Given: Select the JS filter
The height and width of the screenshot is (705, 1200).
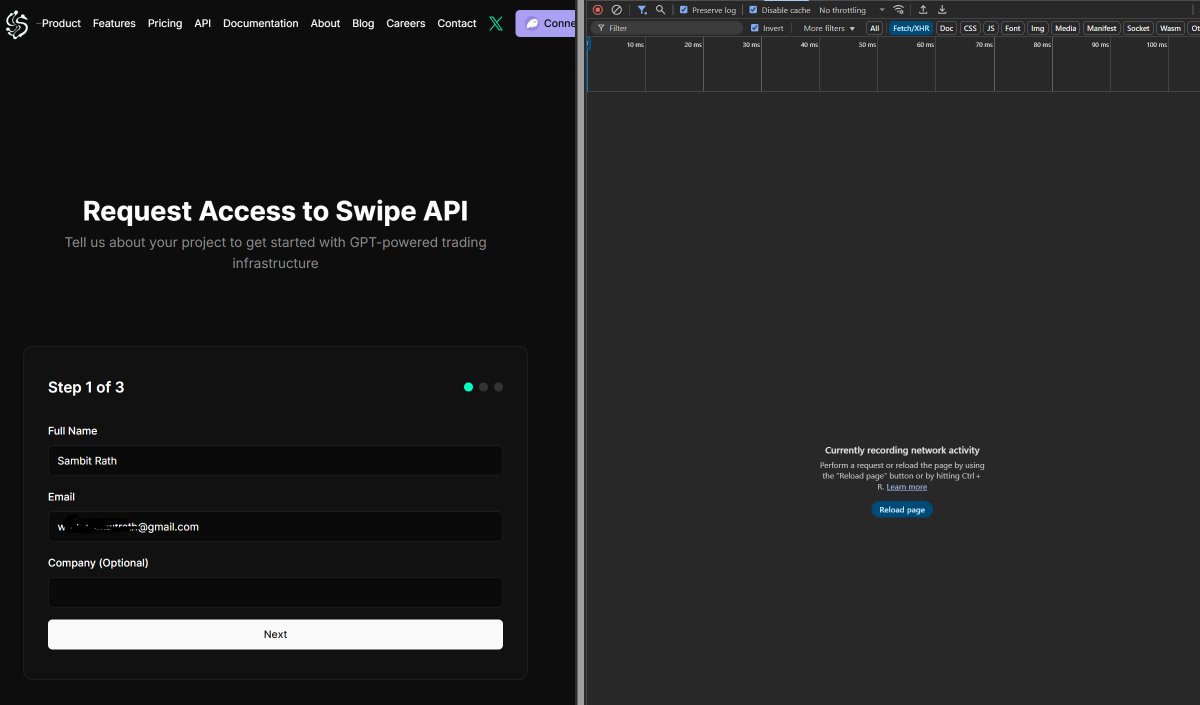Looking at the screenshot, I should [991, 28].
